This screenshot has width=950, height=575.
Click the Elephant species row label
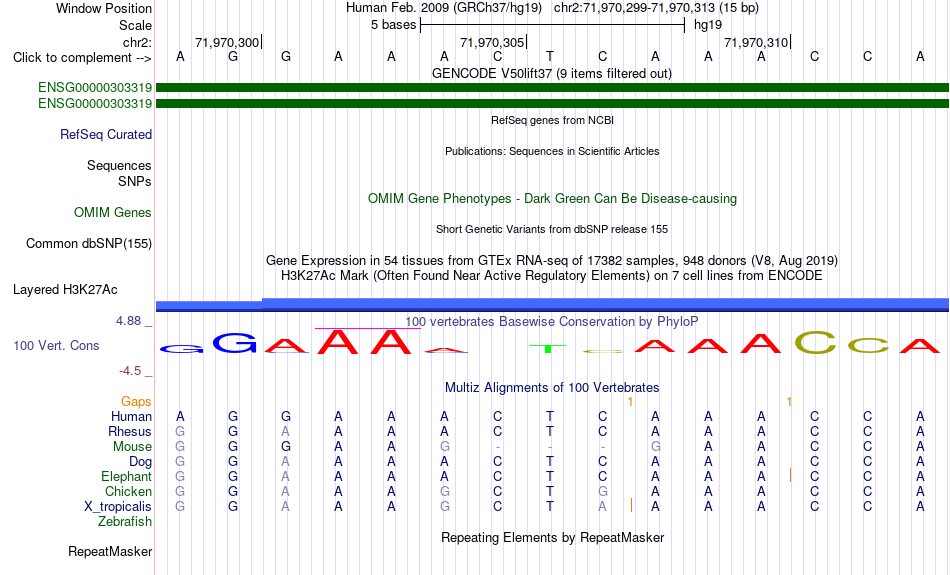click(x=126, y=477)
